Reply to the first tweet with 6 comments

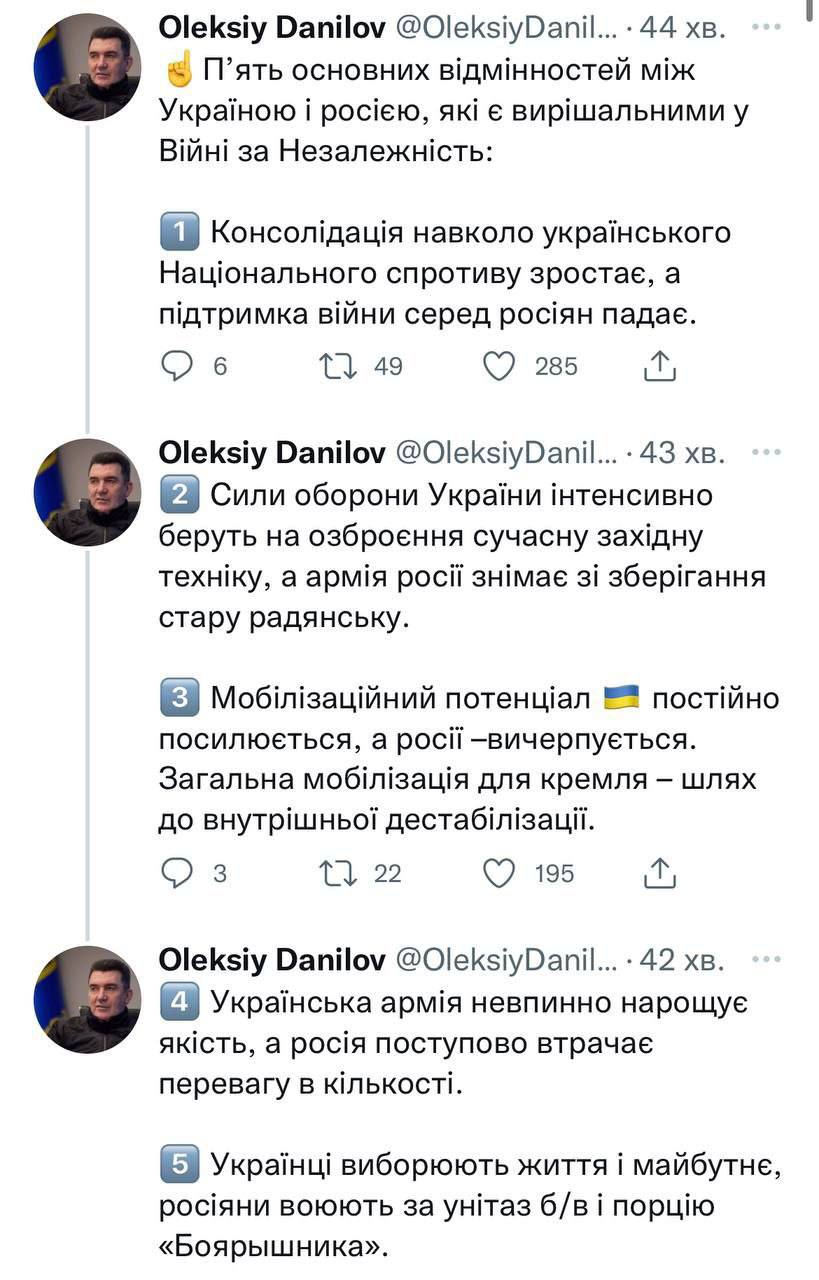tap(177, 367)
